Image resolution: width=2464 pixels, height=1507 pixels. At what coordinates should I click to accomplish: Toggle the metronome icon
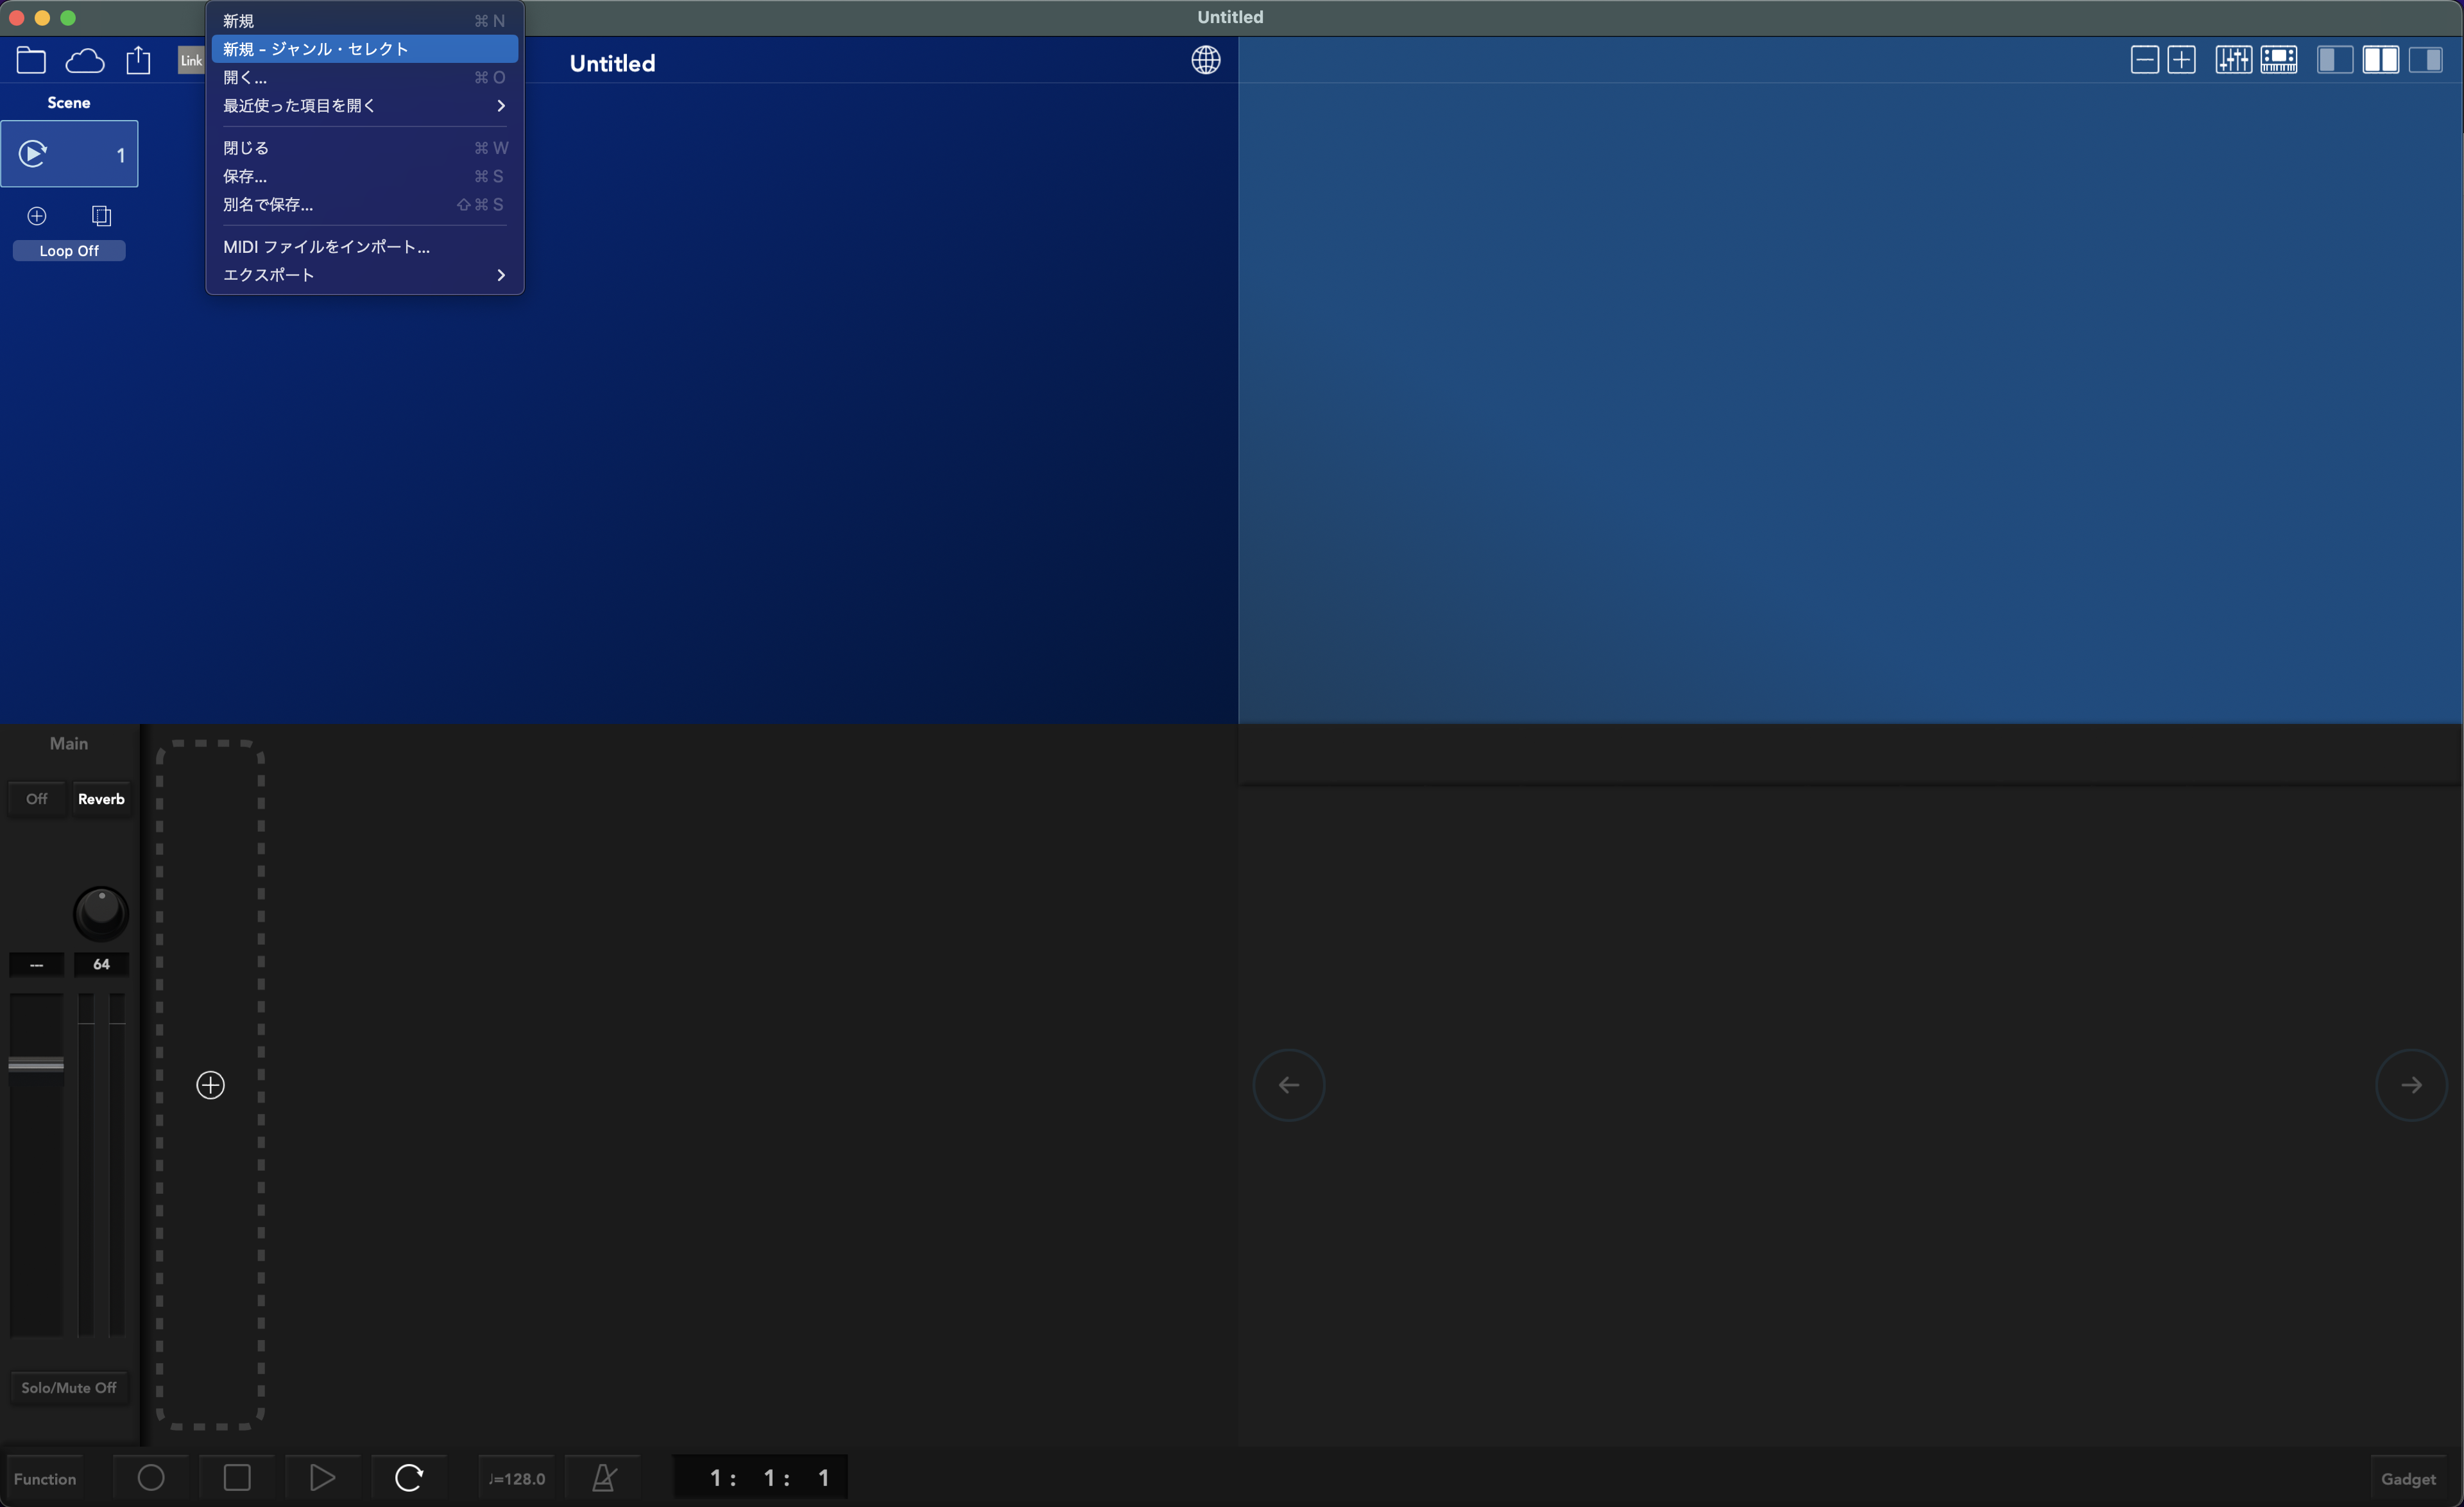604,1478
